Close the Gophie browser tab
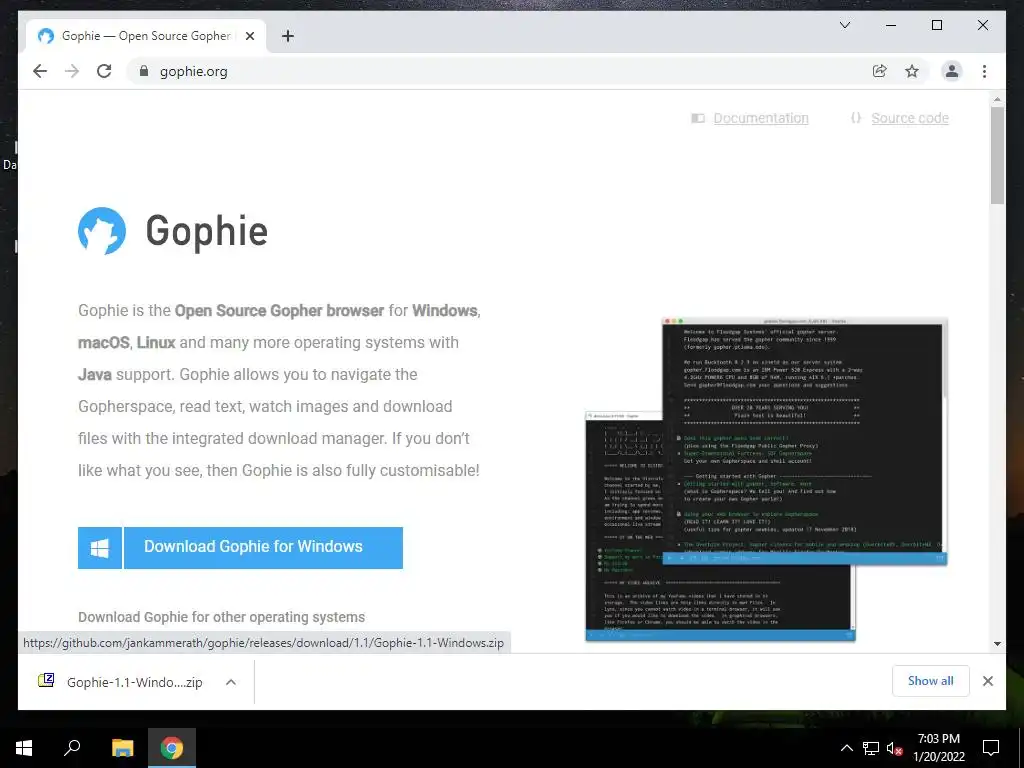Screen dimensions: 1024x768 249,36
